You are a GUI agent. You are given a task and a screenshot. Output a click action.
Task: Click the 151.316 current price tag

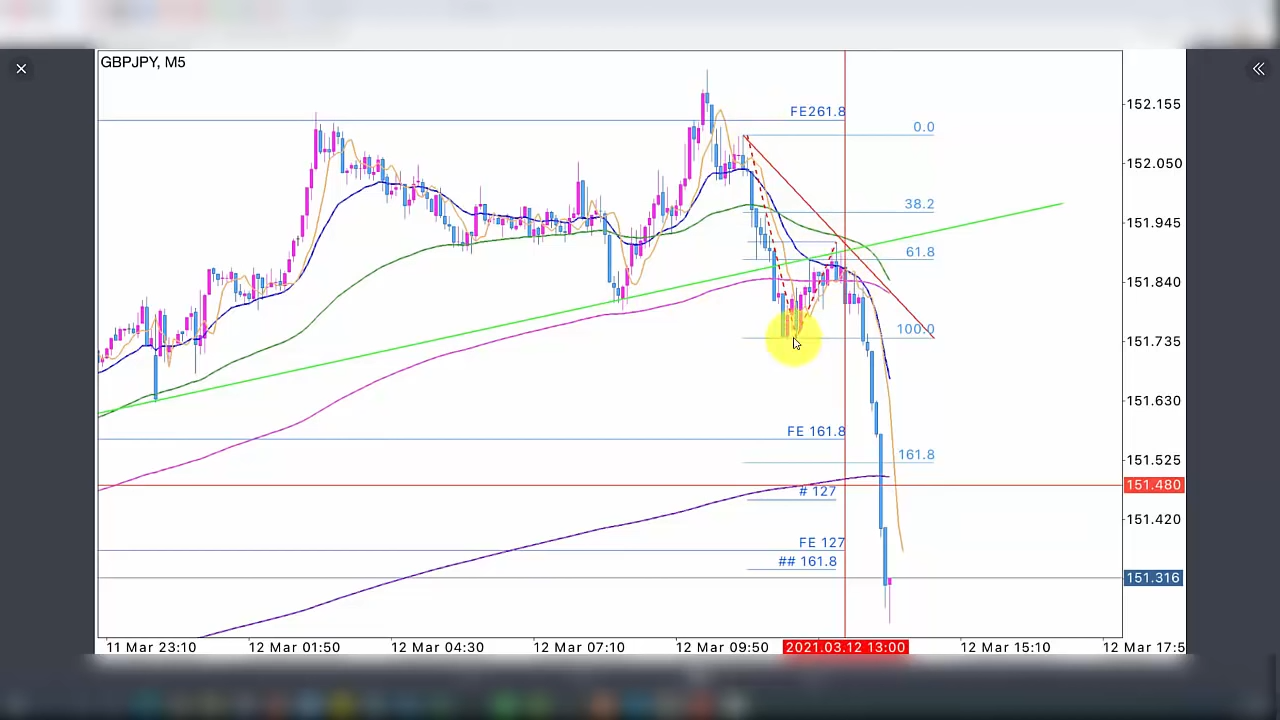1153,578
